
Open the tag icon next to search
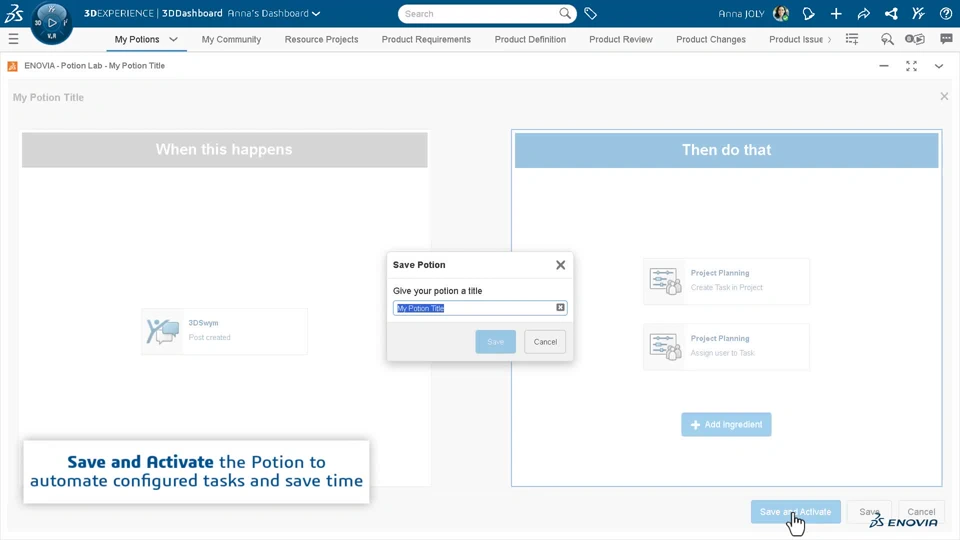[x=590, y=13]
